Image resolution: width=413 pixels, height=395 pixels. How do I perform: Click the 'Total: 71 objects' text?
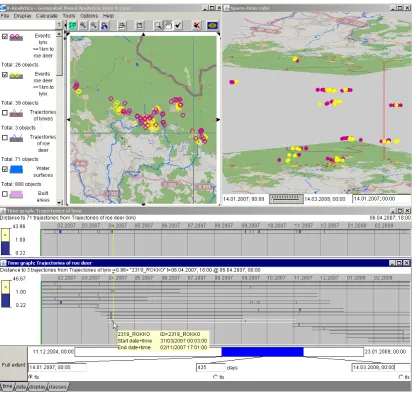pos(20,159)
